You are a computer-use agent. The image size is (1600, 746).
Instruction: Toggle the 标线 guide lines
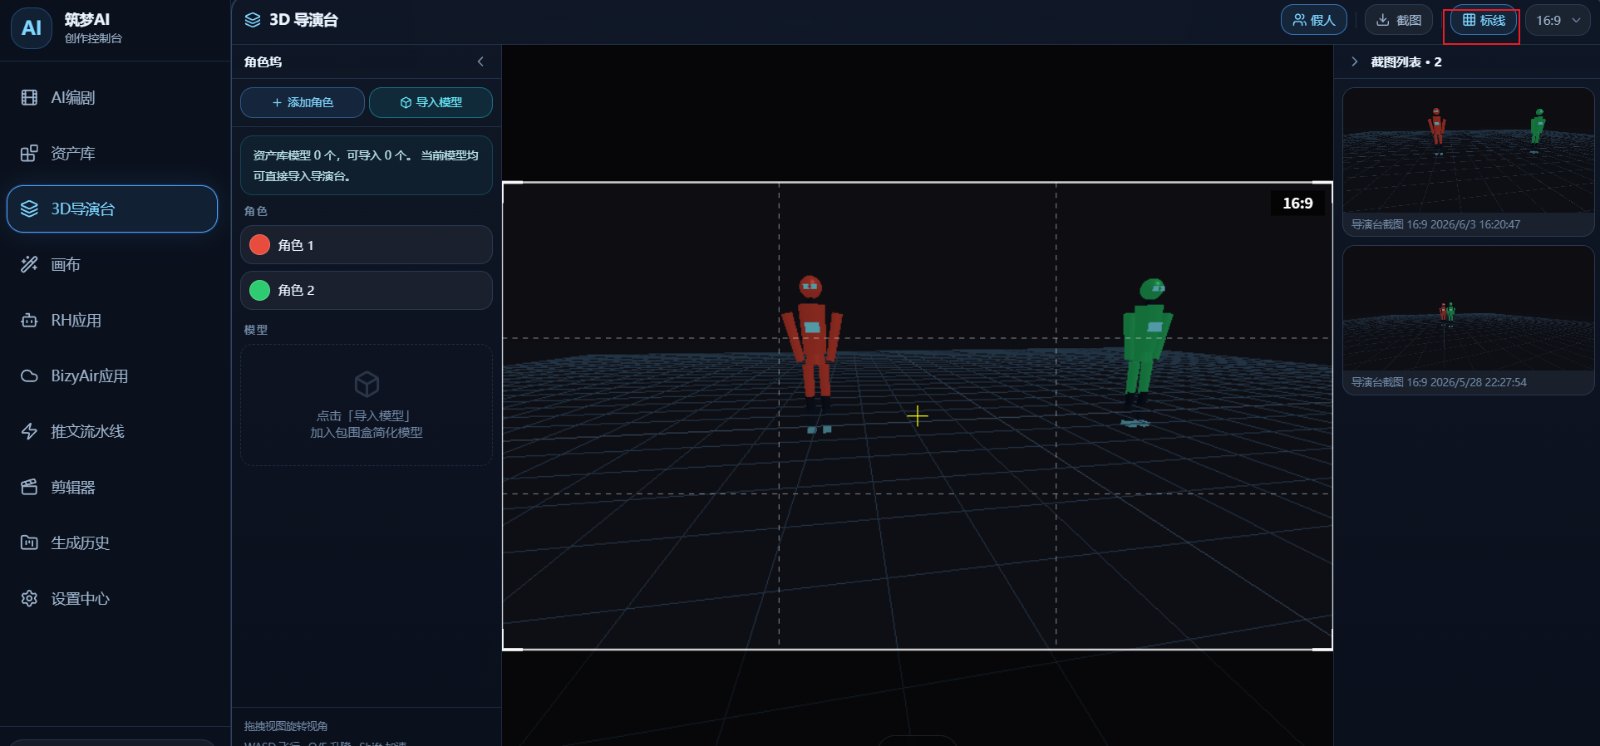coord(1484,20)
